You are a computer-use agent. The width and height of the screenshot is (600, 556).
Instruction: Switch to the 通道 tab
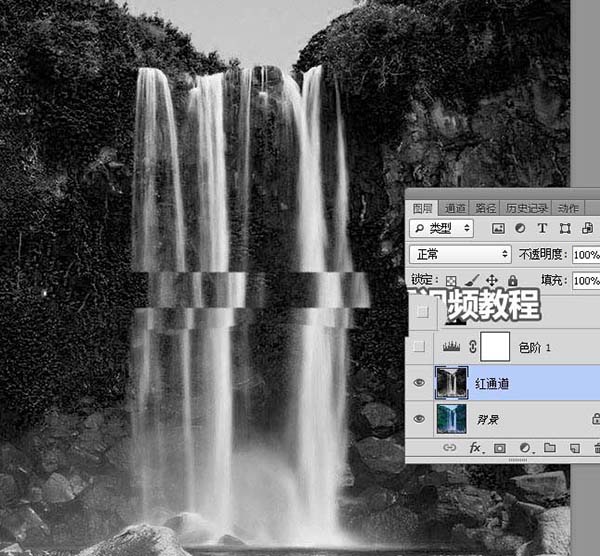(455, 208)
